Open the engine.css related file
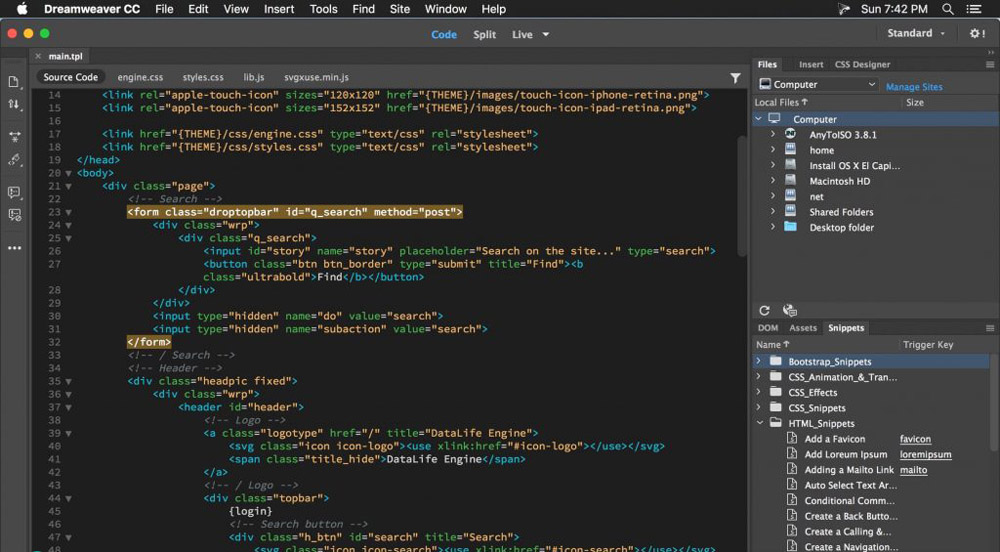1000x552 pixels. pyautogui.click(x=140, y=77)
